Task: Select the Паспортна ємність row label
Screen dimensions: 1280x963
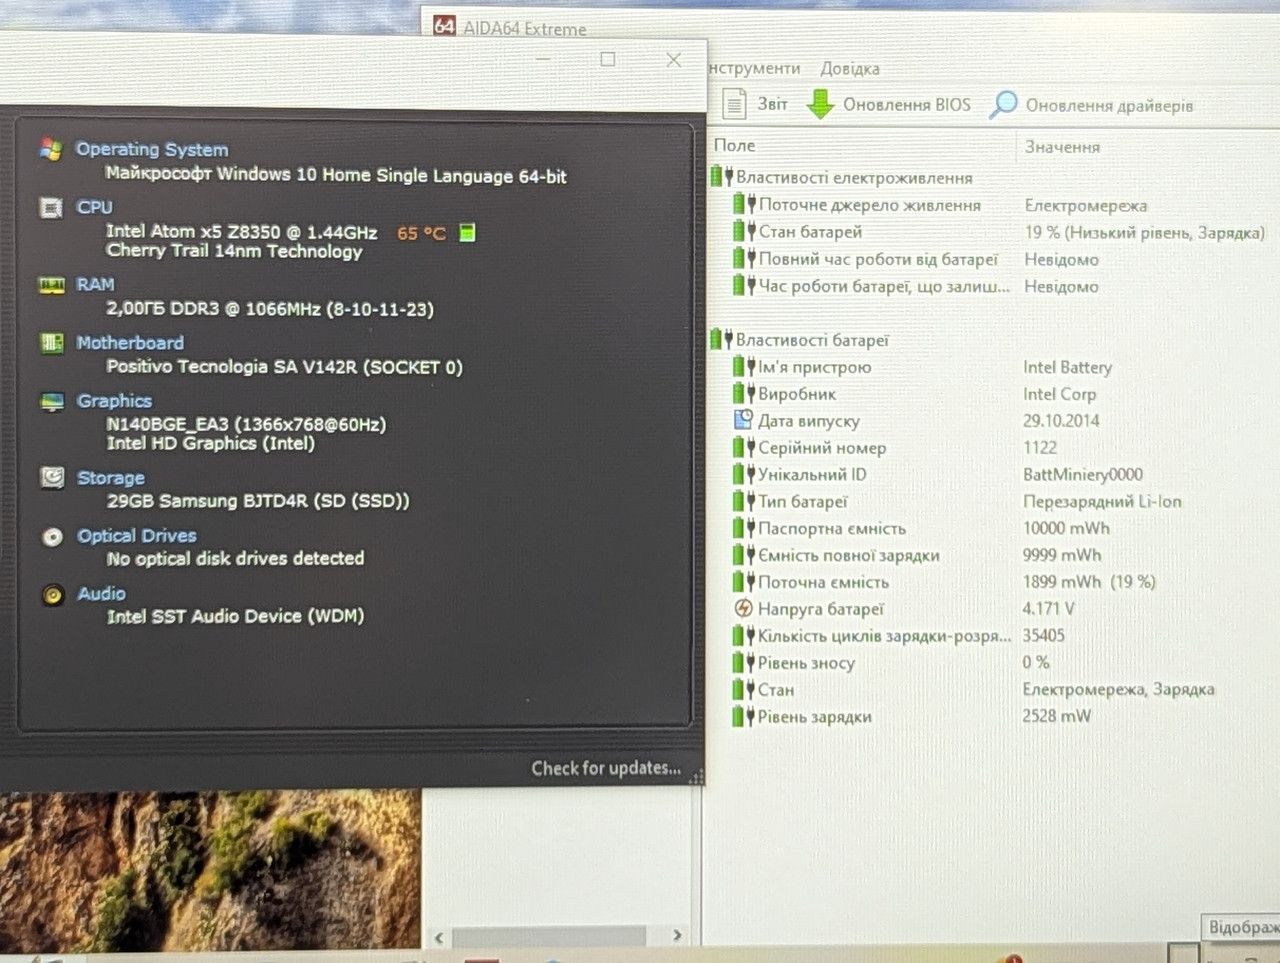Action: tap(832, 528)
